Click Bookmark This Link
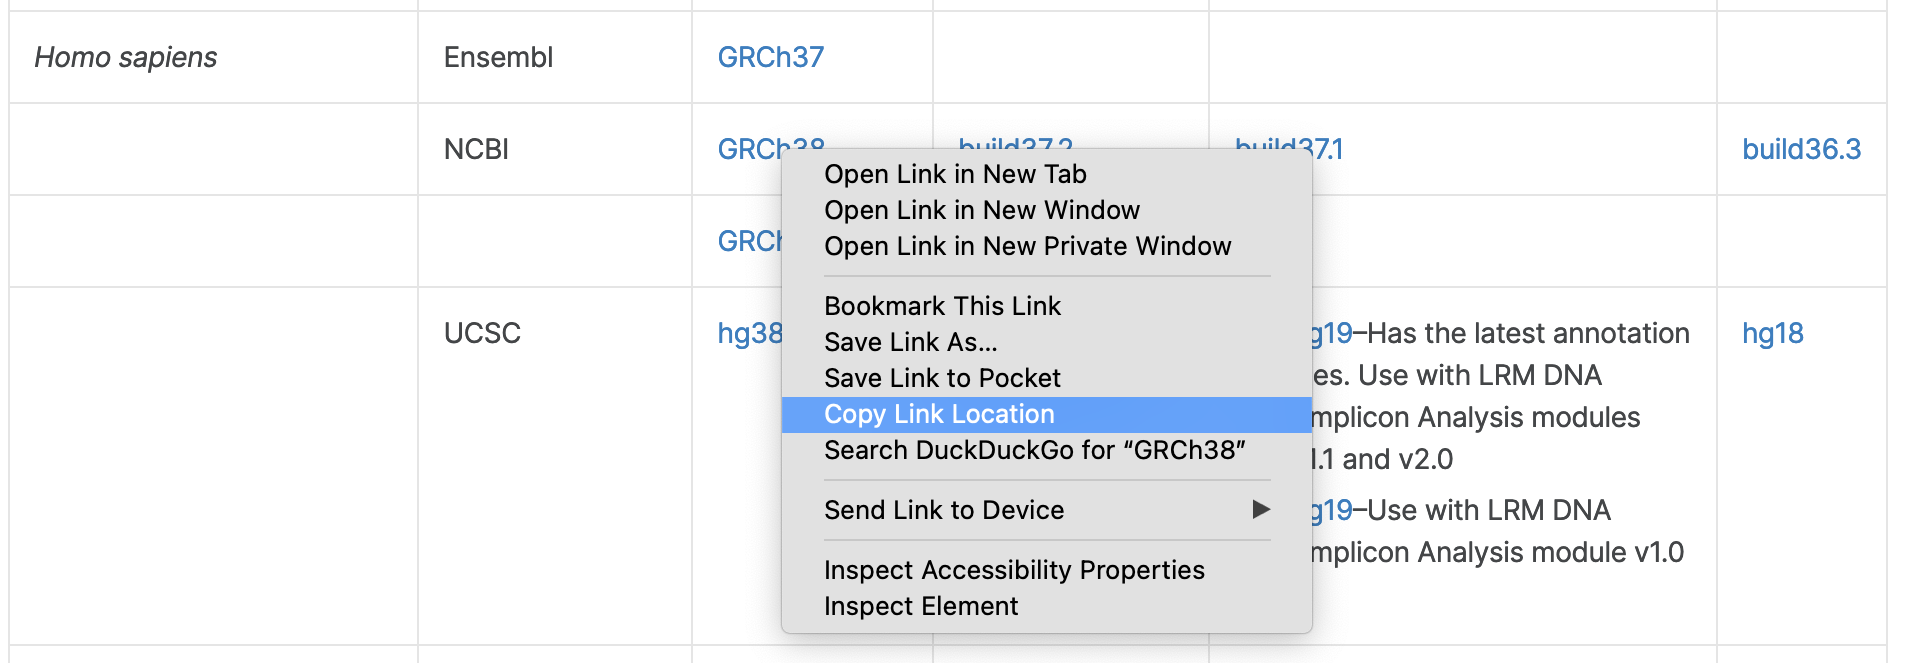The image size is (1907, 663). [942, 306]
